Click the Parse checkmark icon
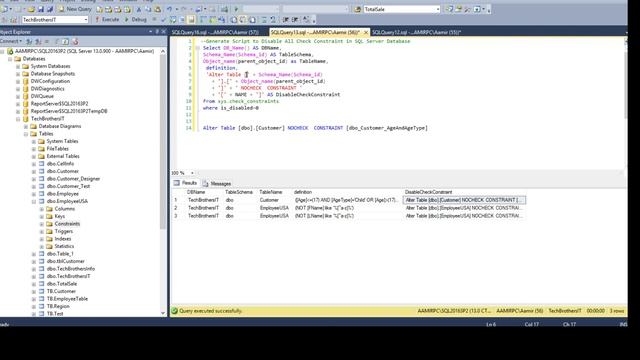This screenshot has height=360, width=640. 163,19
